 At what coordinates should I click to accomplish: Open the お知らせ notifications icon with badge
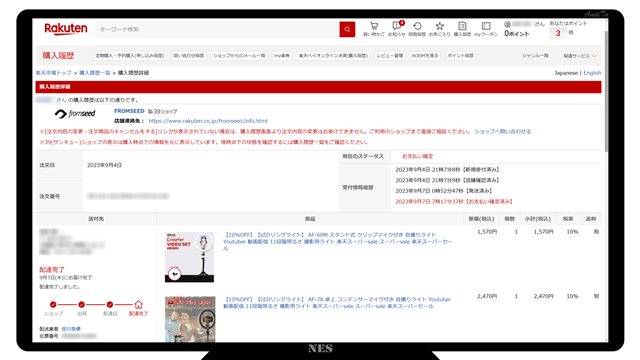pyautogui.click(x=396, y=29)
